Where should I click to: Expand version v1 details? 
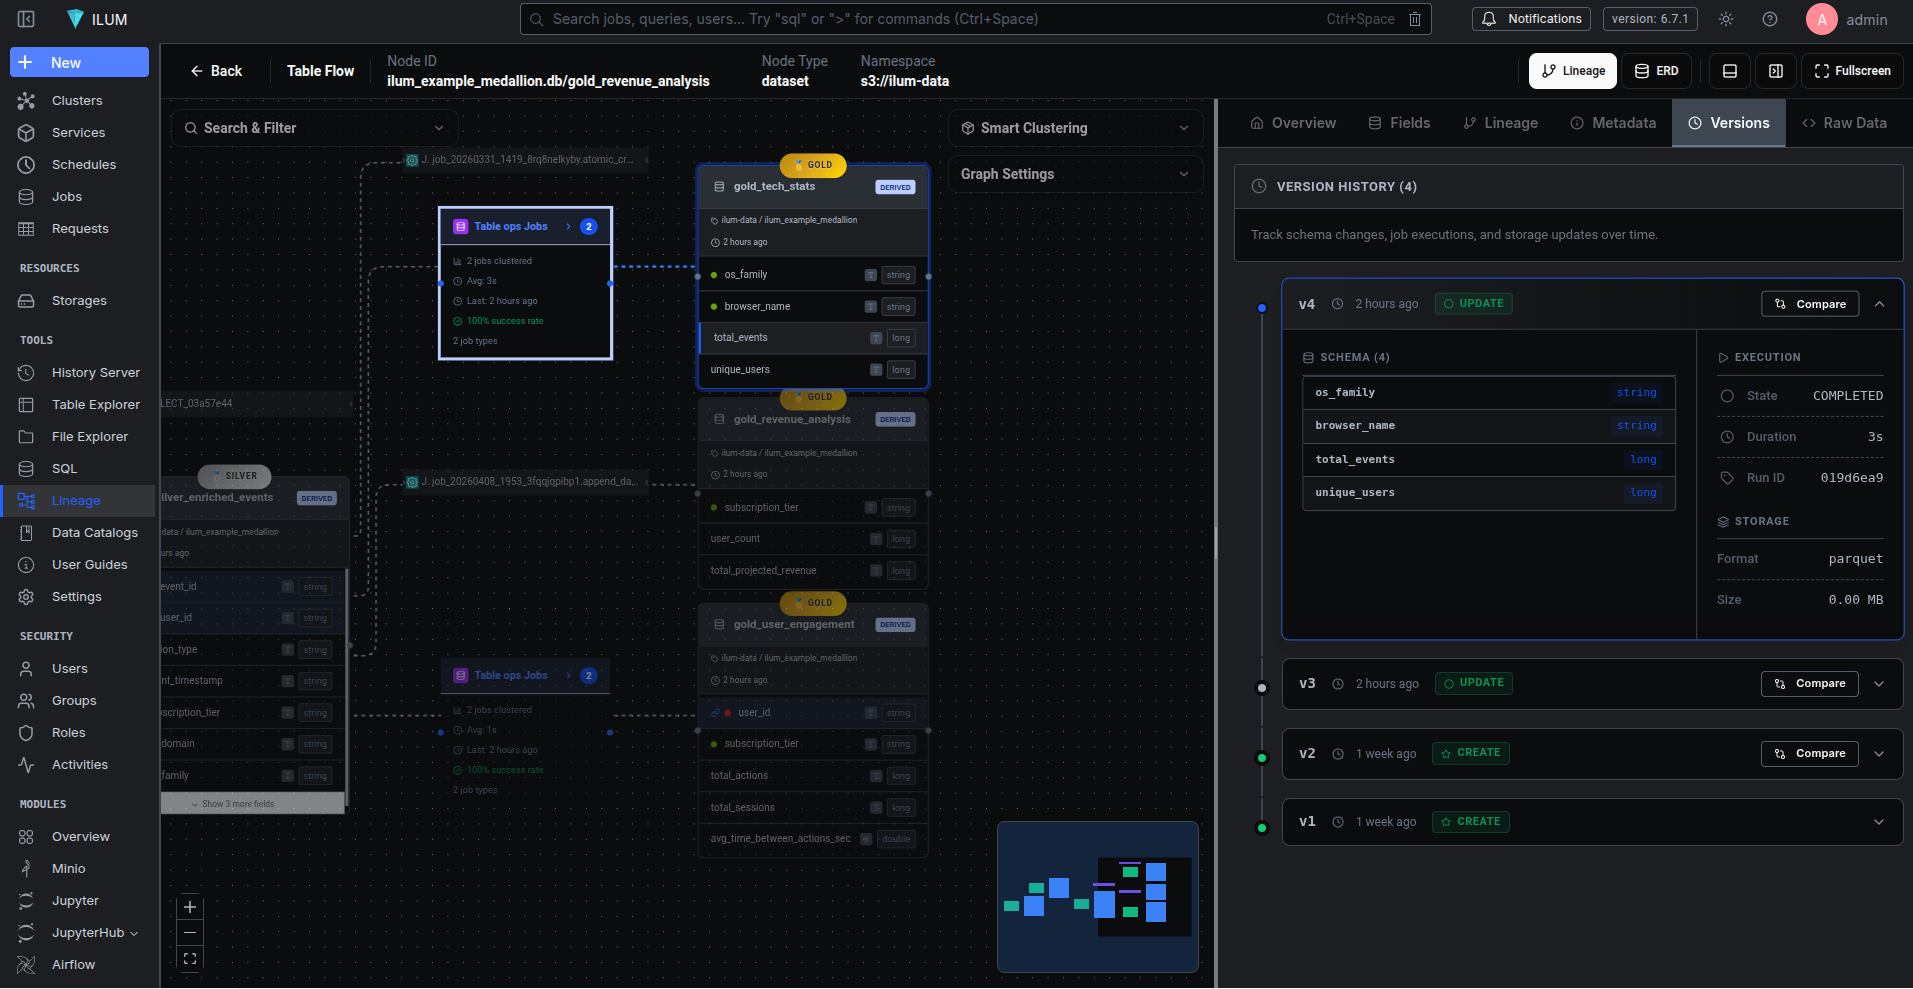(x=1879, y=822)
